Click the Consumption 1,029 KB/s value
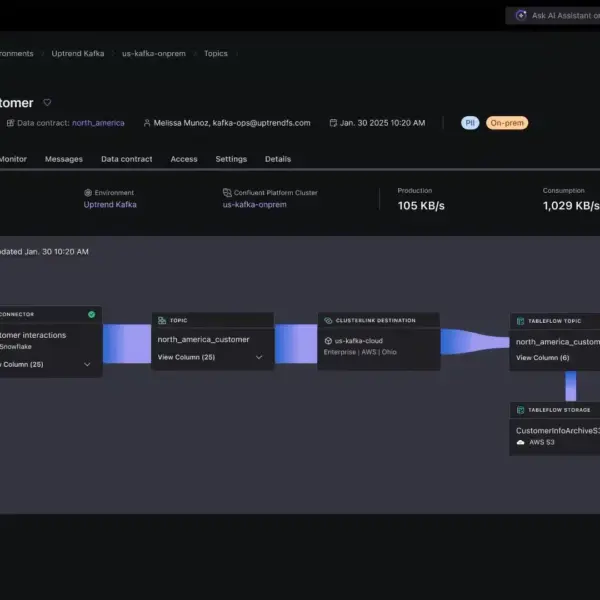 tap(571, 206)
